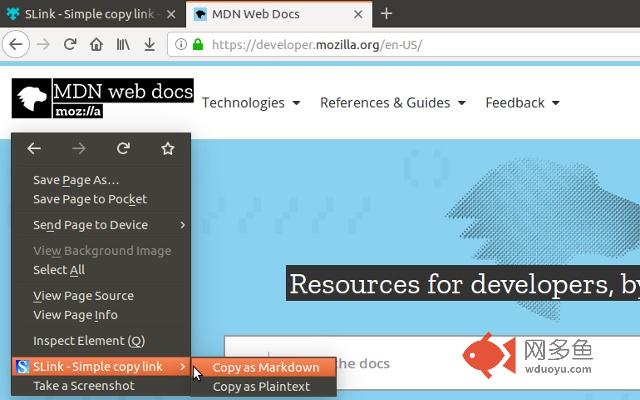
Task: Click Forward arrow in context menu
Action: [79, 148]
